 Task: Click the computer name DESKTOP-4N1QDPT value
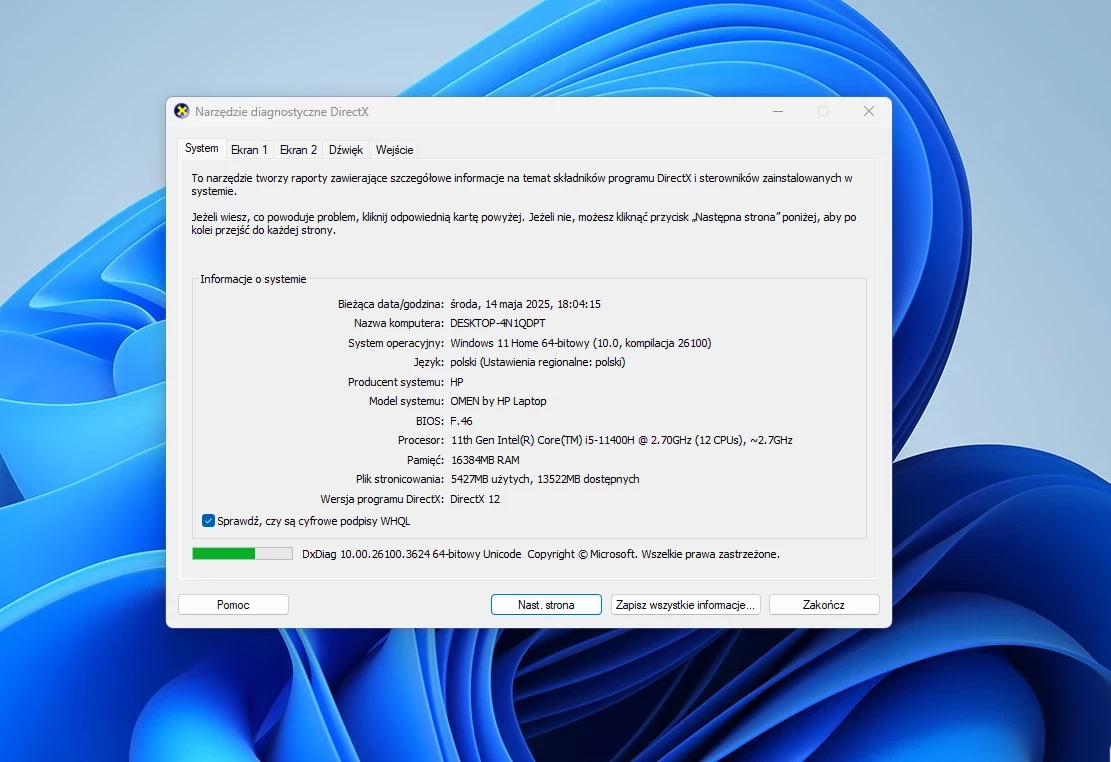500,324
